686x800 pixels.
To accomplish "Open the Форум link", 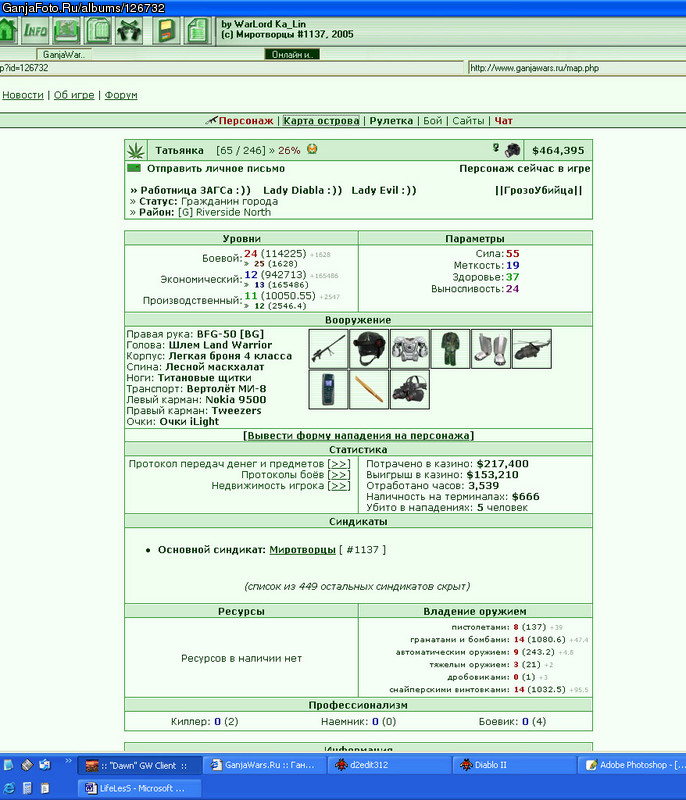I will click(121, 95).
